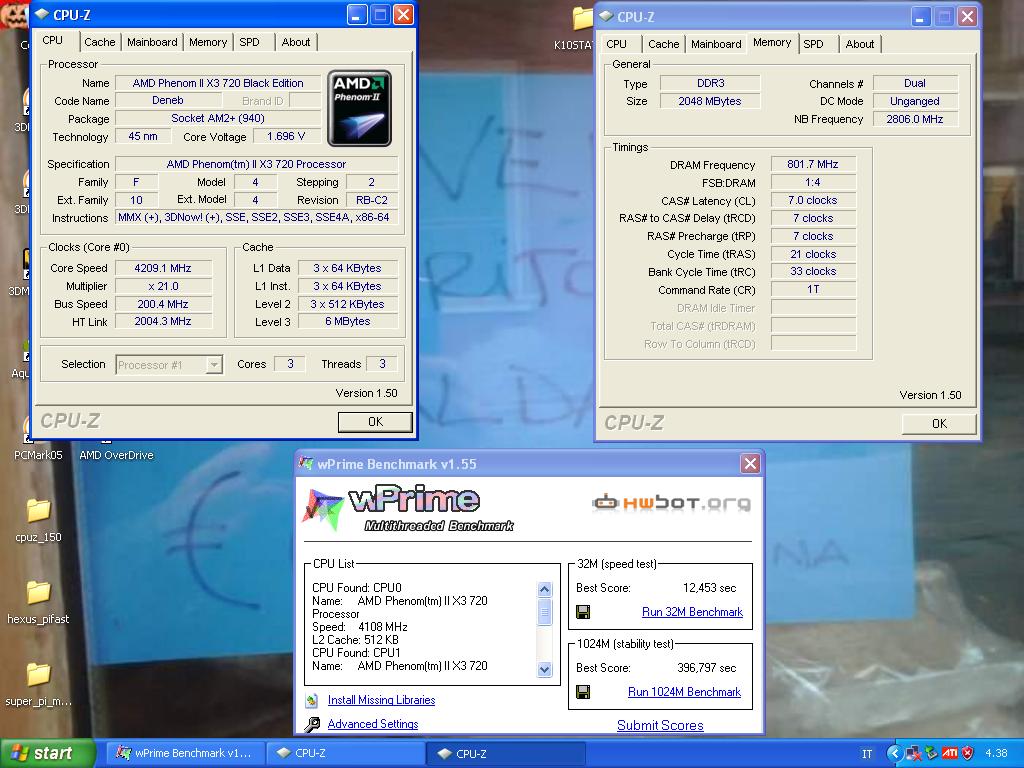Switch to wPrime Benchmark taskbar button
Image resolution: width=1024 pixels, height=768 pixels.
pyautogui.click(x=184, y=754)
